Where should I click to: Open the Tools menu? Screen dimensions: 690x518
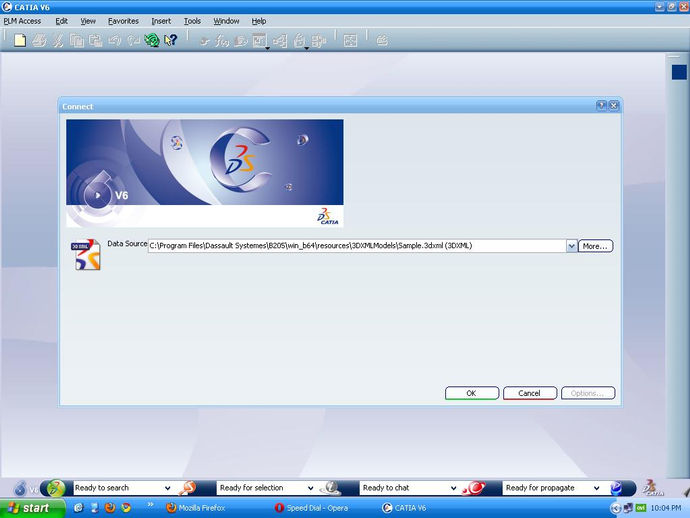[x=192, y=21]
